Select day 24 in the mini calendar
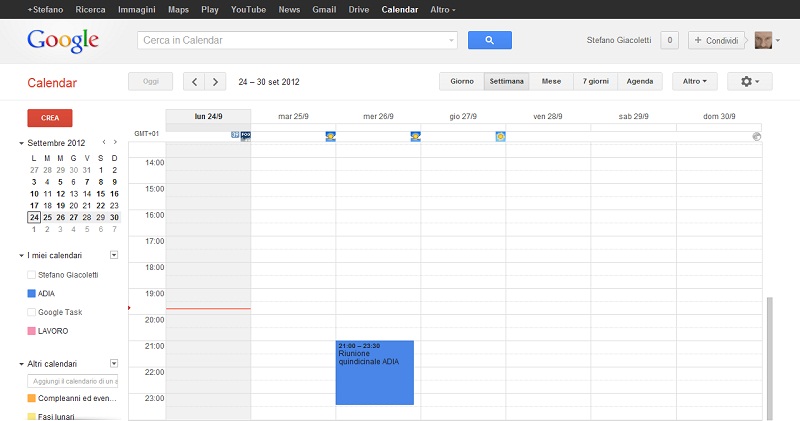 tap(34, 217)
